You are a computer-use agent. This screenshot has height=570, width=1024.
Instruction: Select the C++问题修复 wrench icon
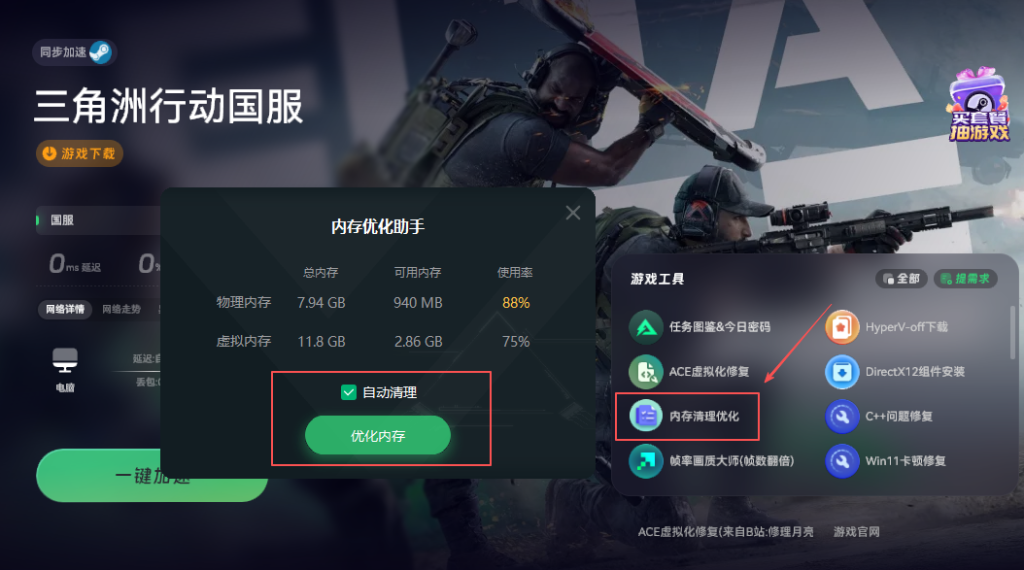pos(842,416)
